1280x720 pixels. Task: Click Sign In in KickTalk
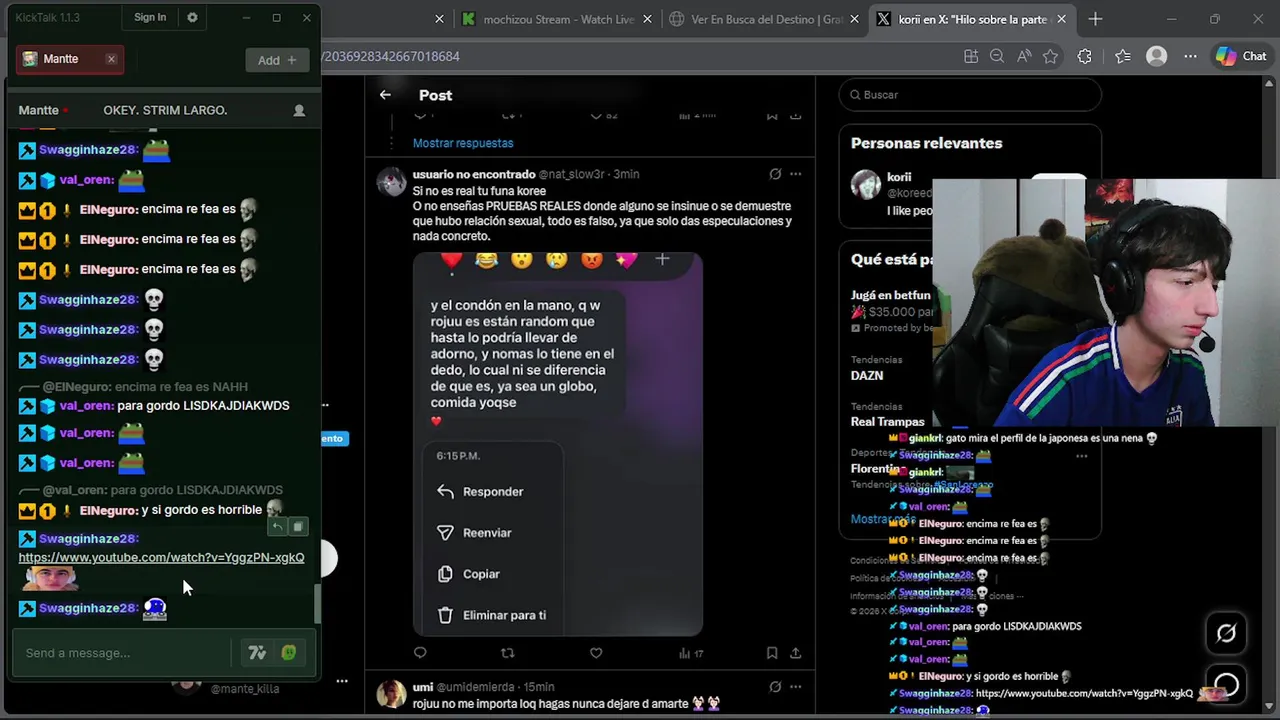click(x=150, y=17)
